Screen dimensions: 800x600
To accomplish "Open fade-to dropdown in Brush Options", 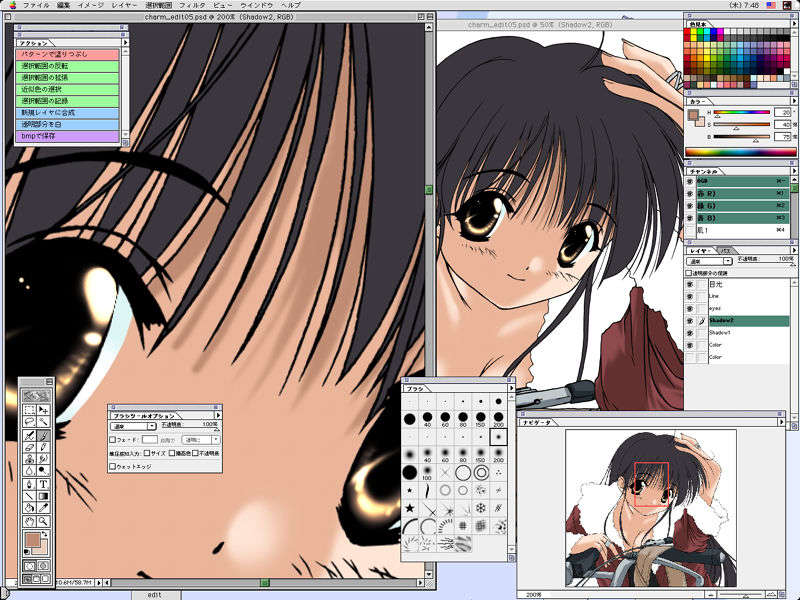I will (x=201, y=439).
